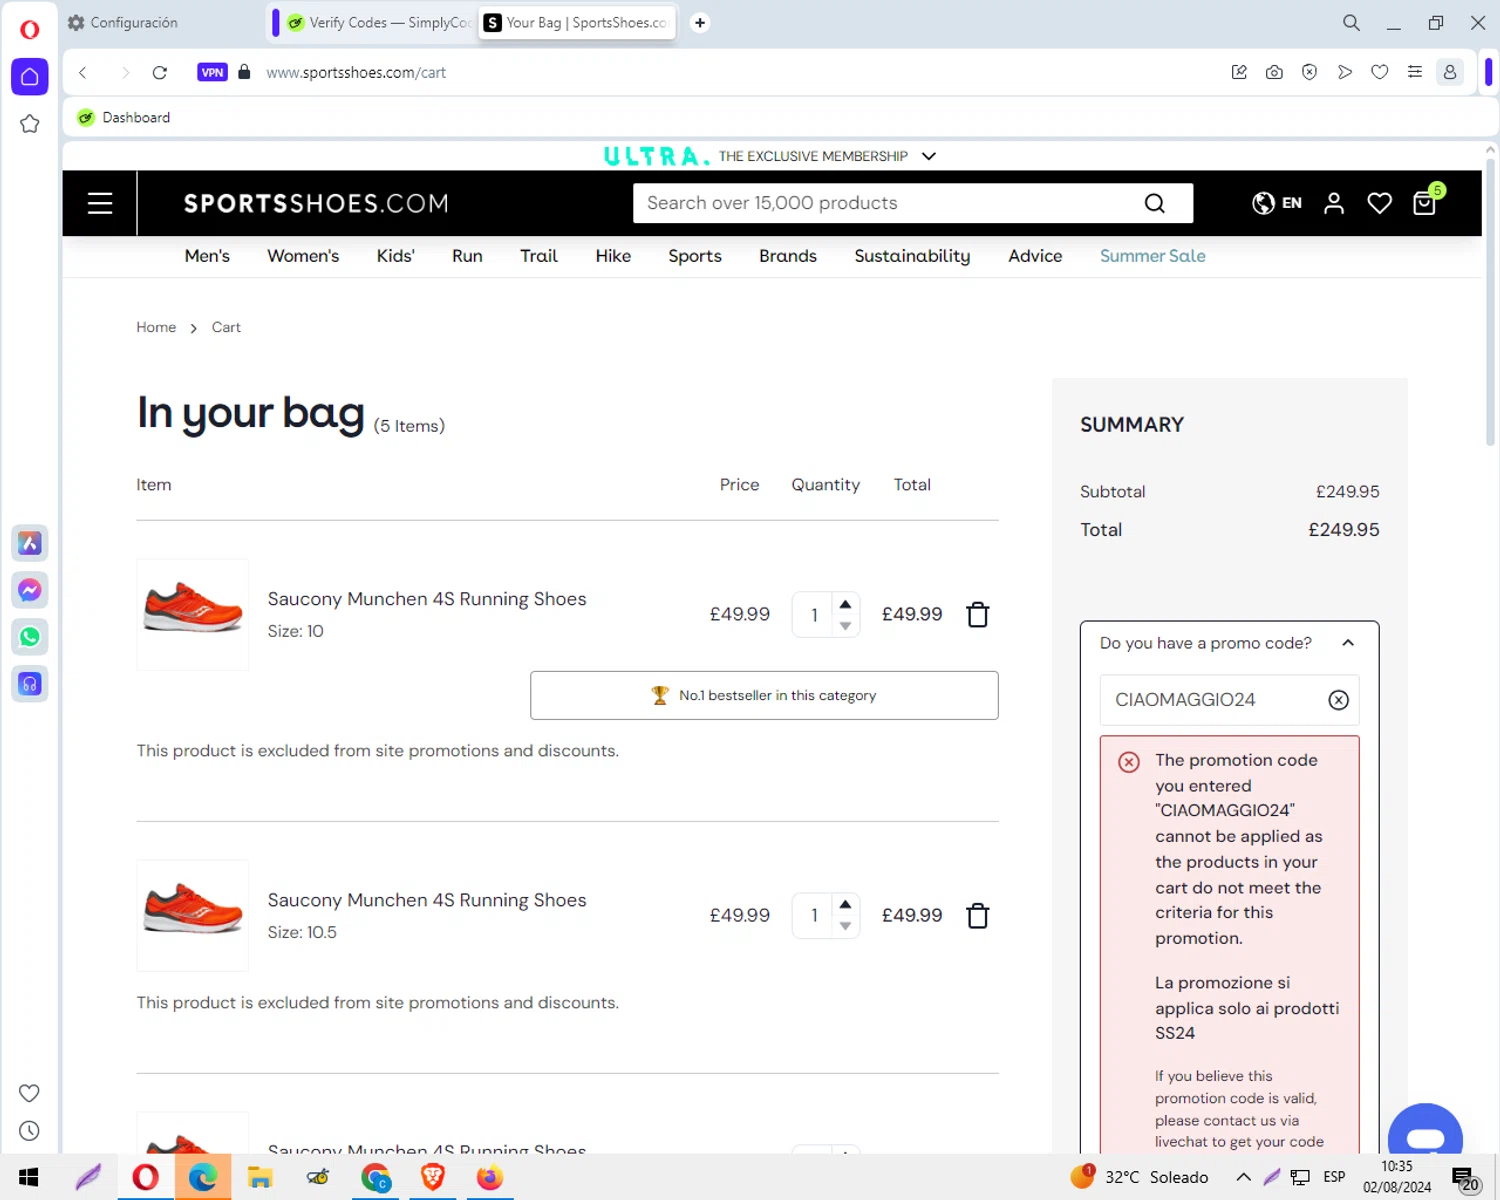Open the Summer Sale link
Image resolution: width=1500 pixels, height=1200 pixels.
coord(1153,256)
